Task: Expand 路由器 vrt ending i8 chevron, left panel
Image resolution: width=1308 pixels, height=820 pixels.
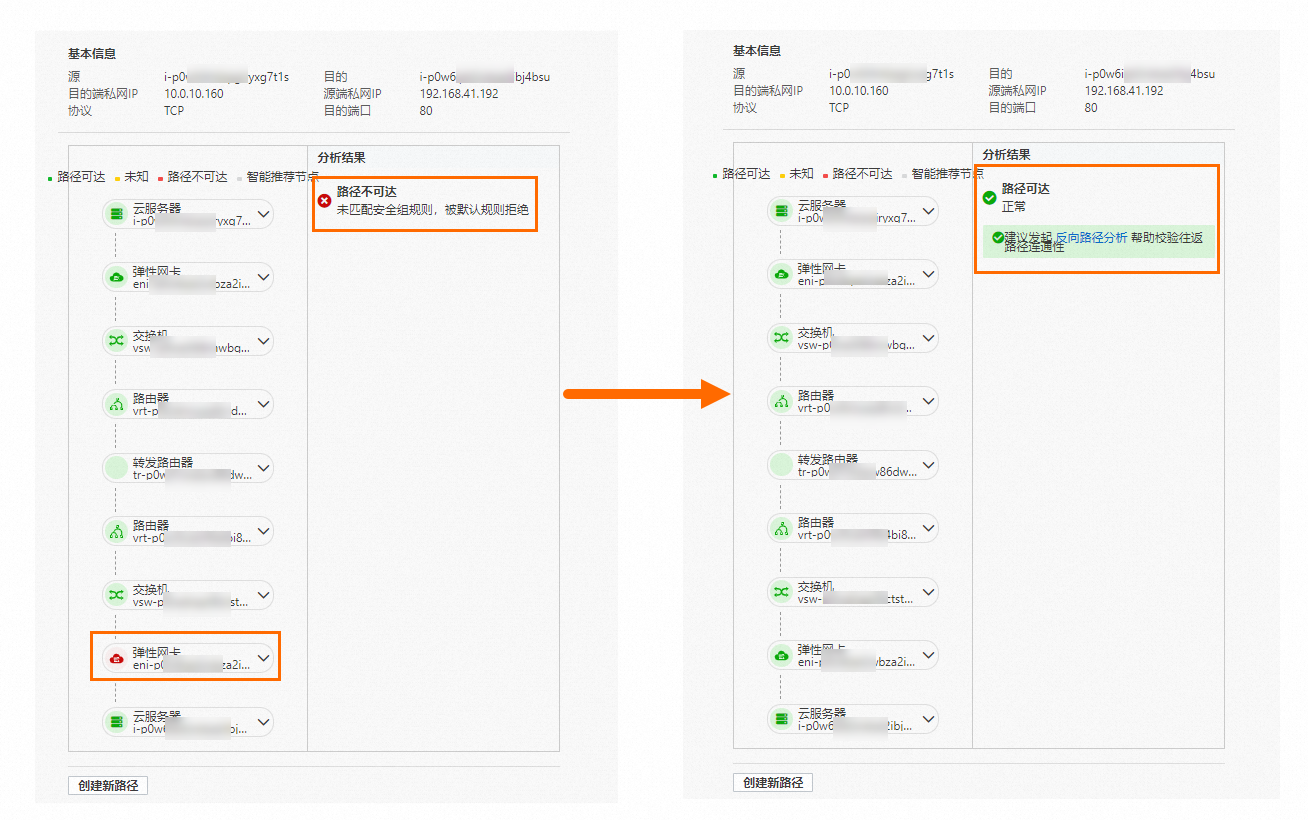Action: (x=264, y=531)
